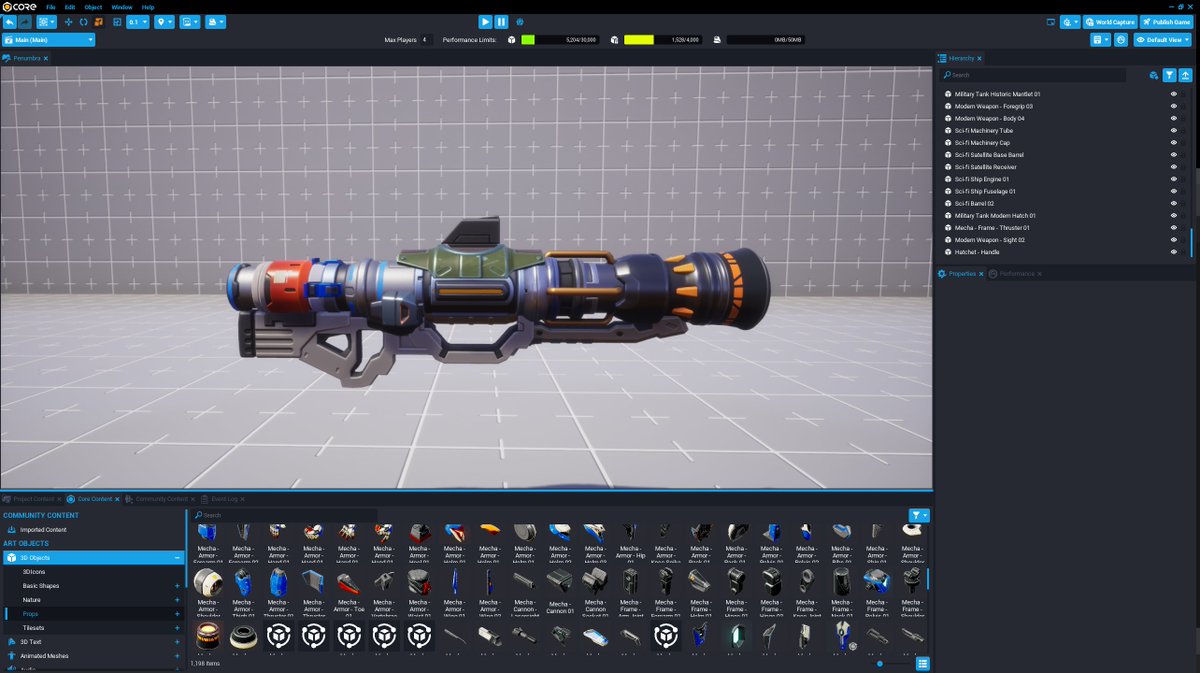Open the Object menu
Image resolution: width=1200 pixels, height=673 pixels.
click(x=93, y=7)
